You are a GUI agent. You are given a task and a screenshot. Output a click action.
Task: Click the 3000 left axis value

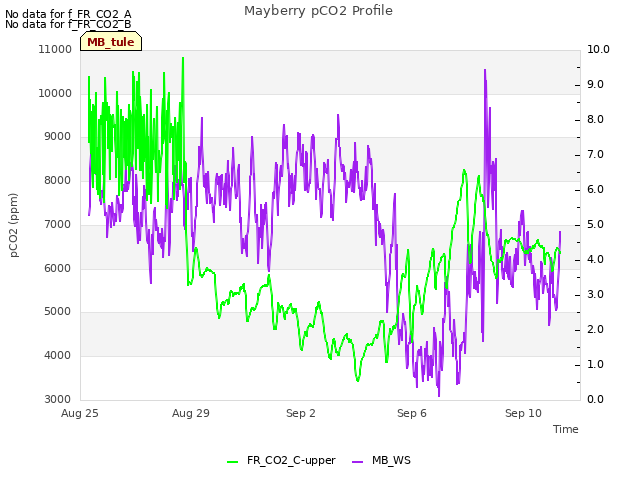tap(58, 400)
